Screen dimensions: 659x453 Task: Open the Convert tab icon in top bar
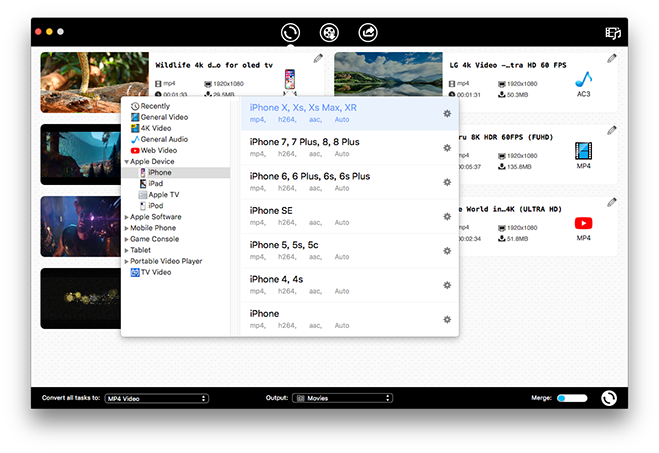[x=290, y=33]
